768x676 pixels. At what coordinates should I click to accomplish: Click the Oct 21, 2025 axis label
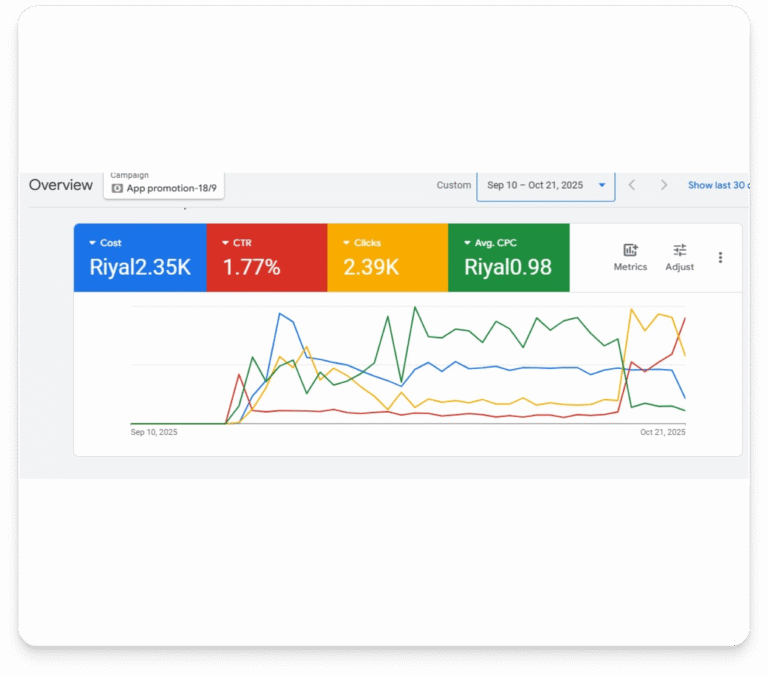click(x=662, y=432)
